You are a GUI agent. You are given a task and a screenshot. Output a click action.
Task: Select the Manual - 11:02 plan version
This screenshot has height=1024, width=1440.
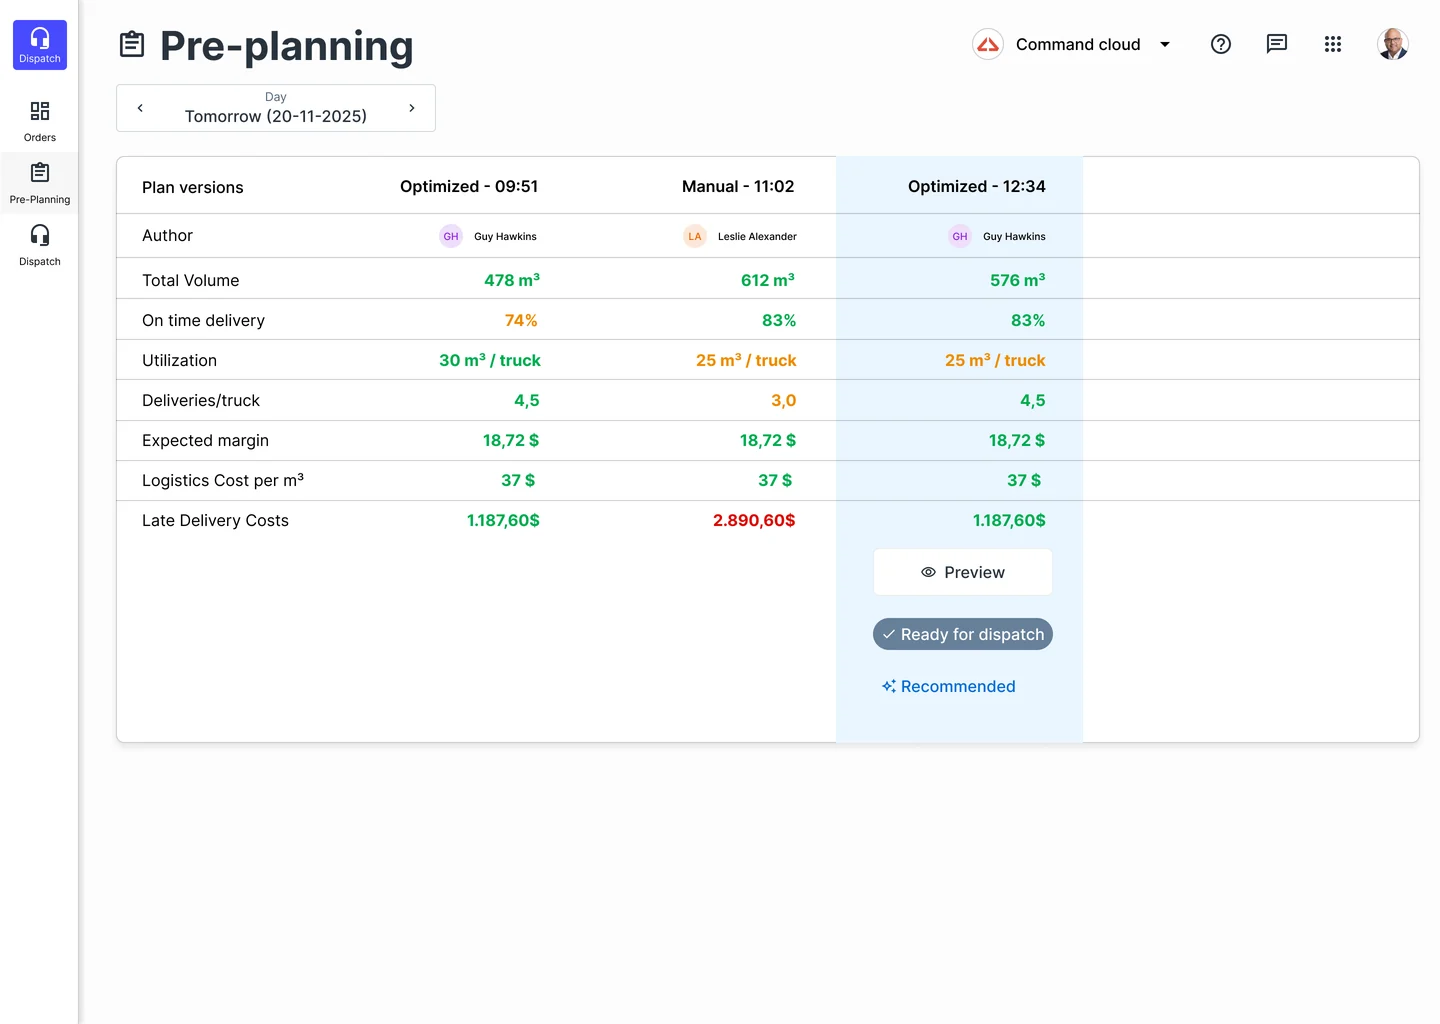pyautogui.click(x=738, y=186)
